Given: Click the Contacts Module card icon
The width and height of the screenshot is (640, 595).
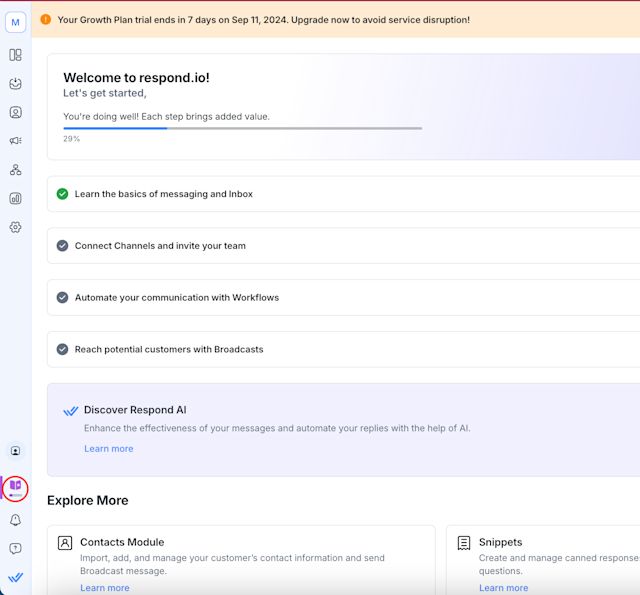Looking at the screenshot, I should click(x=65, y=543).
